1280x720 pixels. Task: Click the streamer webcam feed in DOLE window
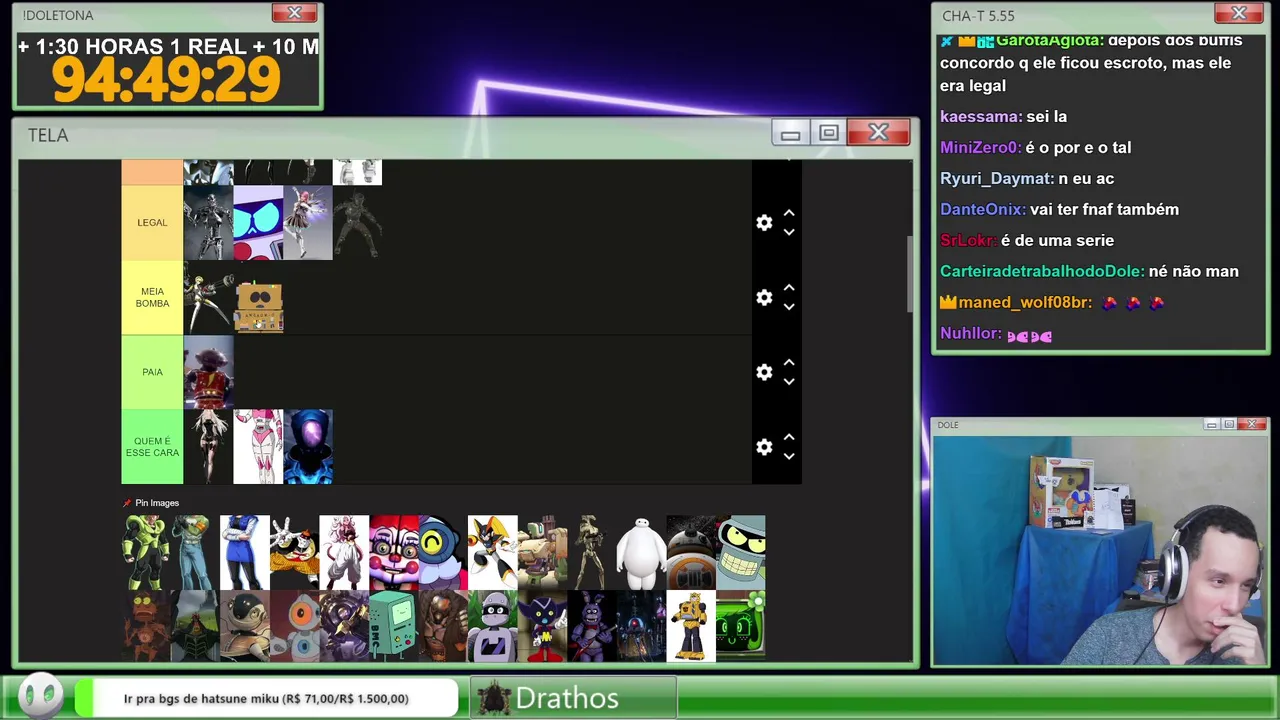pyautogui.click(x=1100, y=551)
